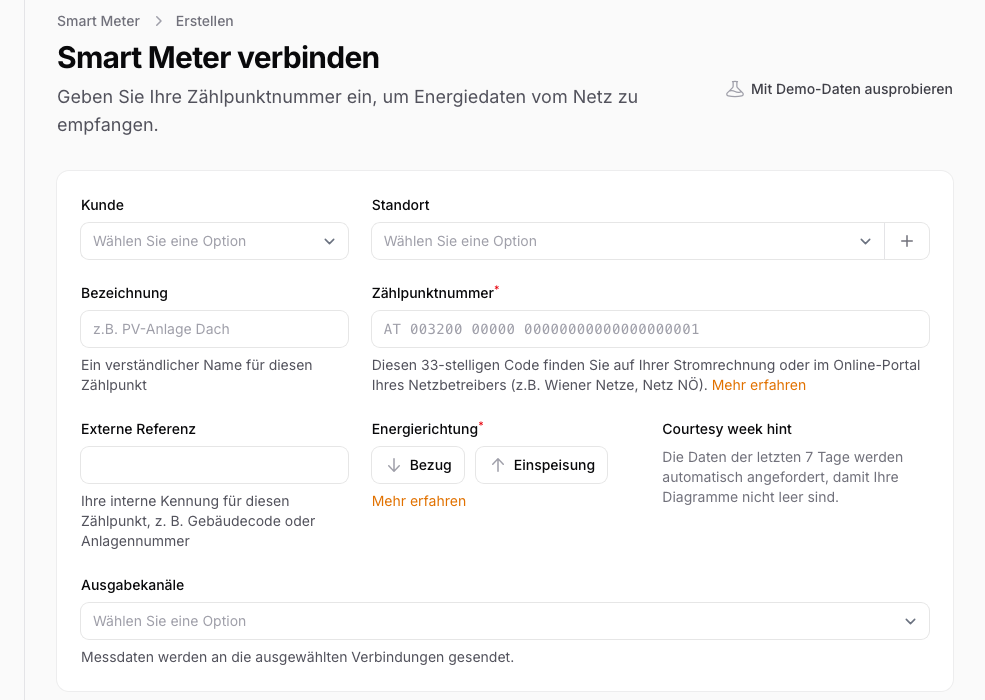The image size is (985, 700).
Task: Focus the Externe Referenz text box
Action: (x=214, y=465)
